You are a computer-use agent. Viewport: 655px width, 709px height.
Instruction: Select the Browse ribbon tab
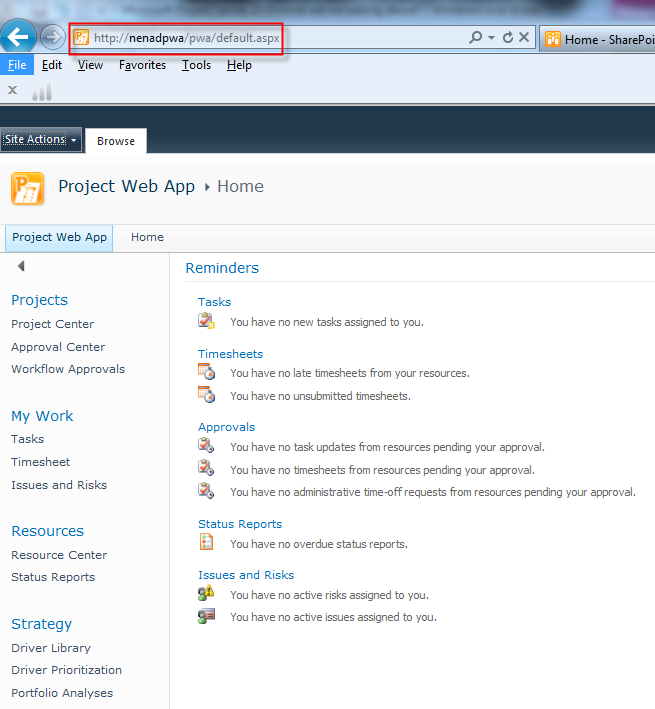(x=116, y=141)
